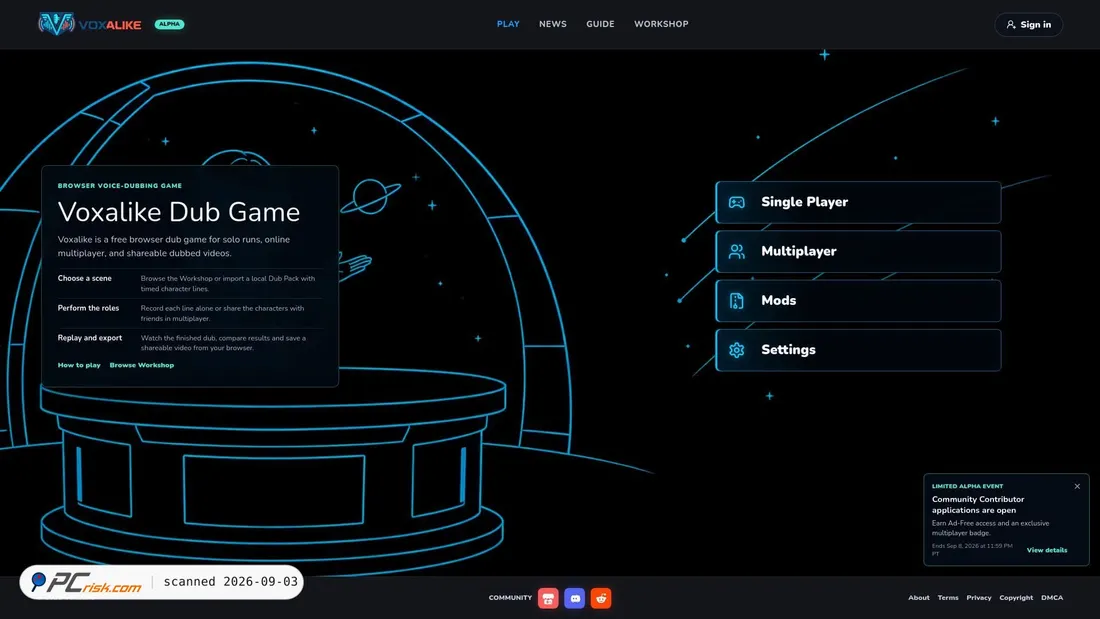Viewport: 1100px width, 619px height.
Task: Open the Reddit community icon
Action: pyautogui.click(x=601, y=598)
